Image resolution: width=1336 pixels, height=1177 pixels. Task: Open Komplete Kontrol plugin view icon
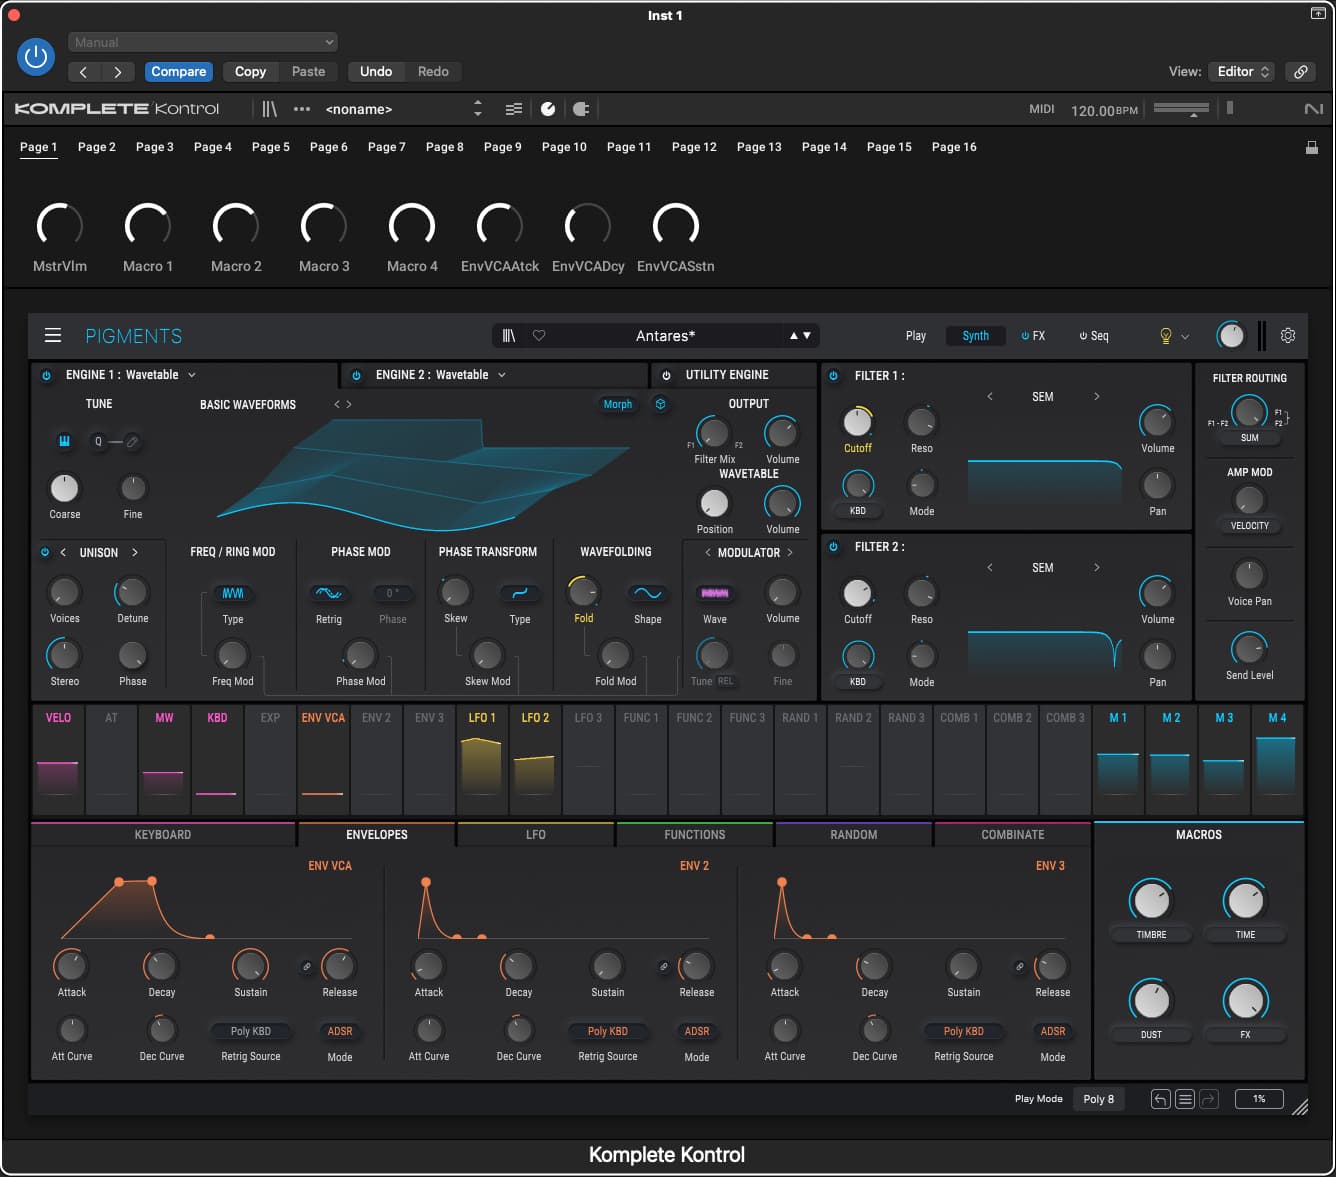tap(581, 109)
